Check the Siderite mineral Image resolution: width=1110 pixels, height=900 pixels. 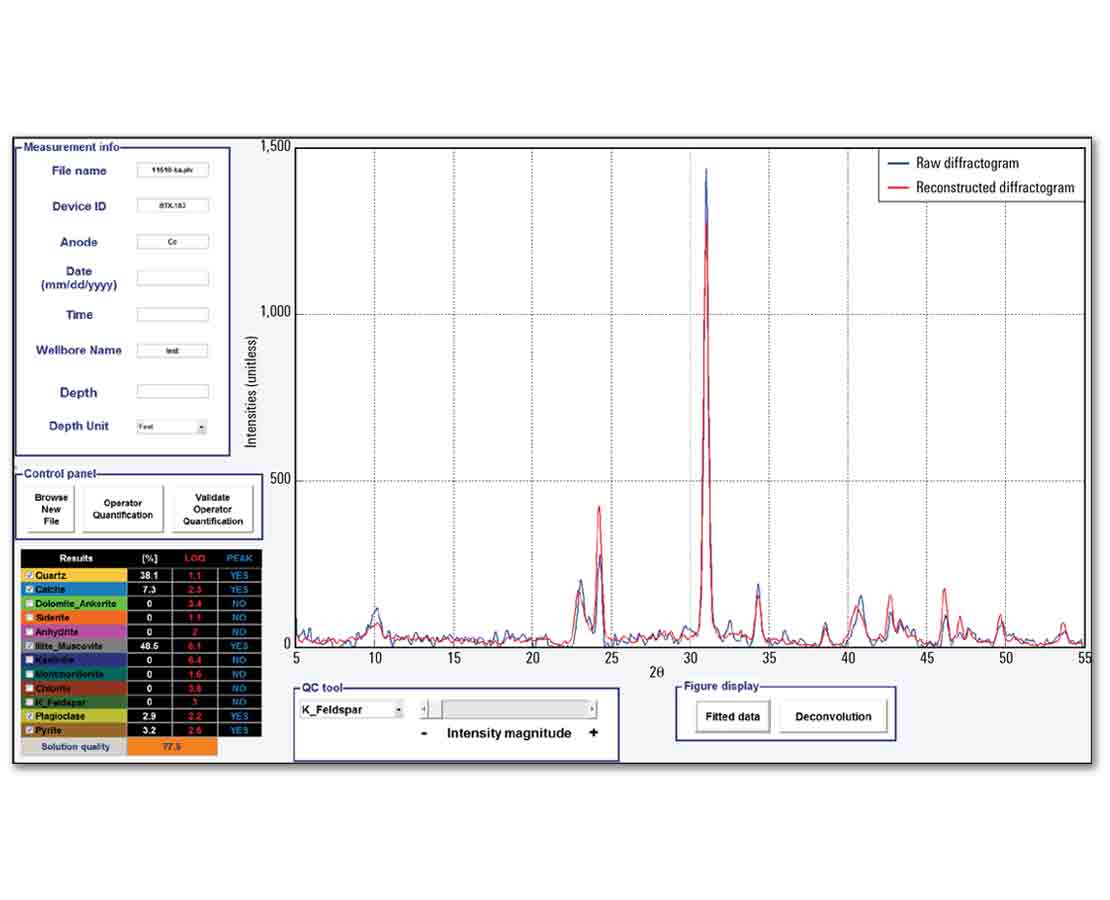(x=30, y=617)
